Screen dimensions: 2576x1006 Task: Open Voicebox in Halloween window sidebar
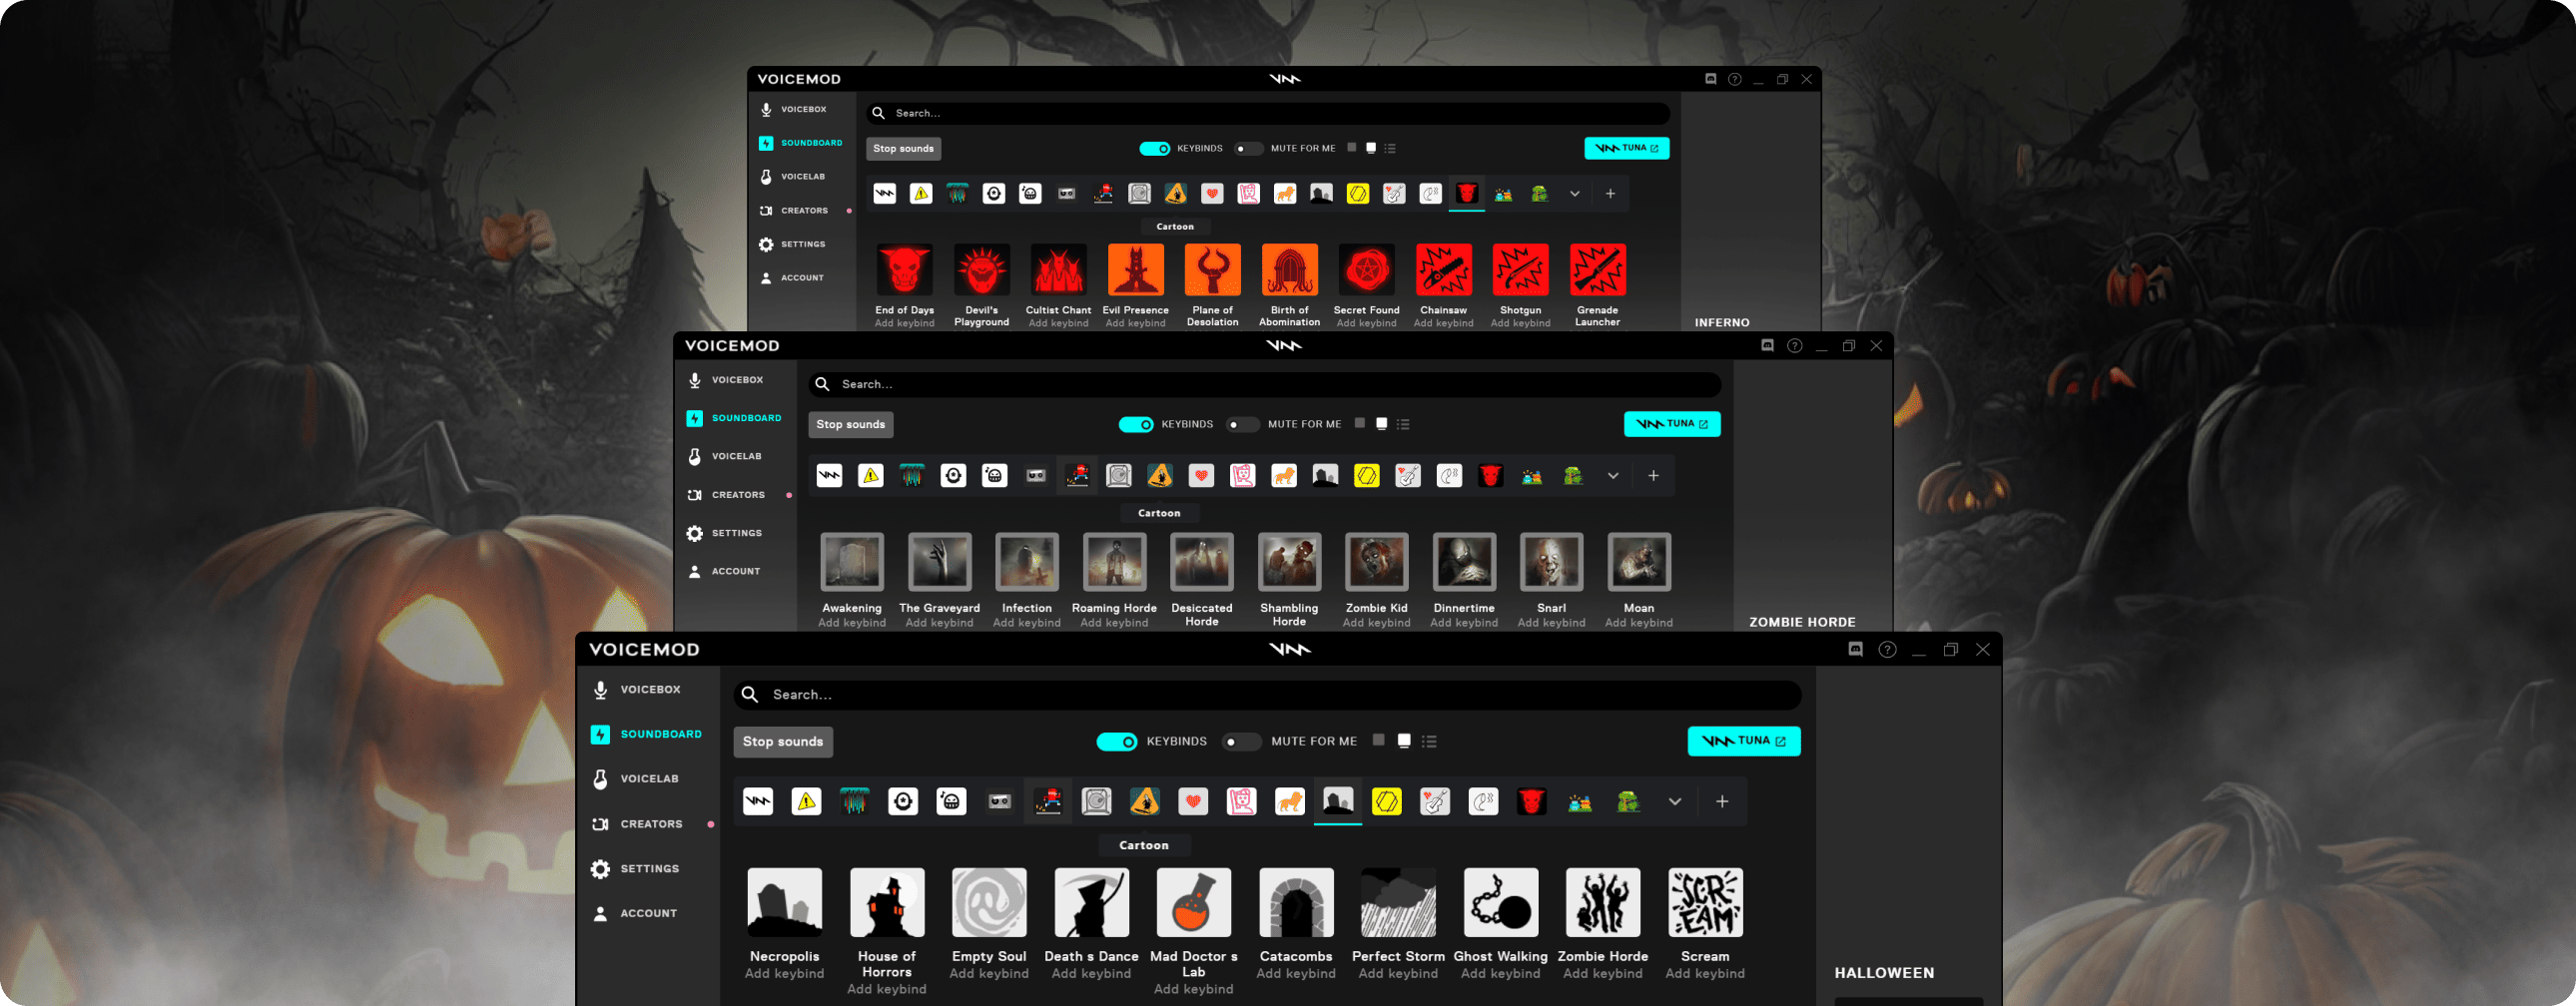click(638, 690)
